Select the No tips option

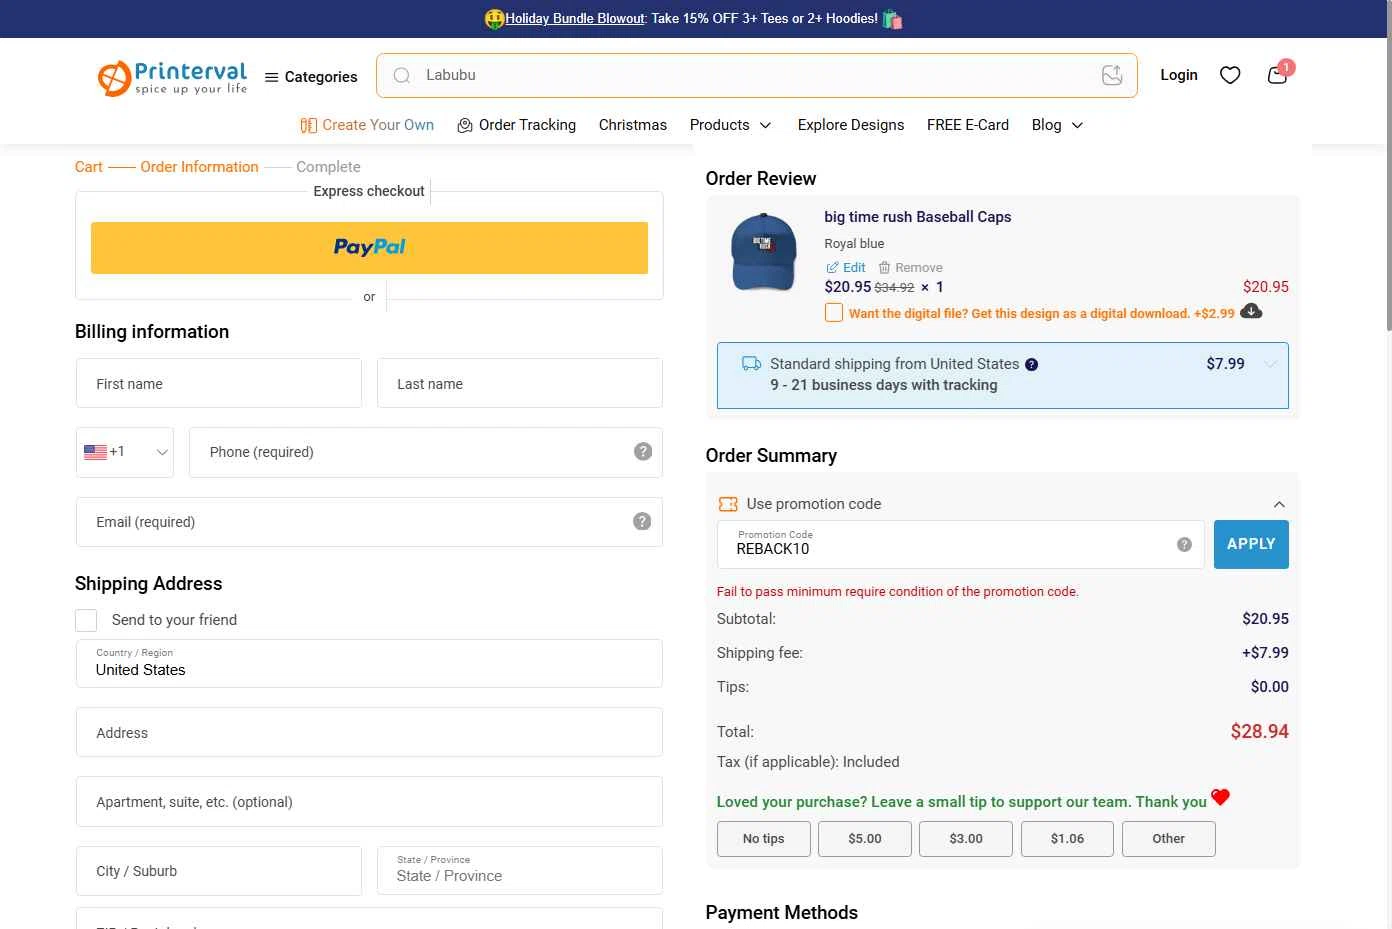763,839
